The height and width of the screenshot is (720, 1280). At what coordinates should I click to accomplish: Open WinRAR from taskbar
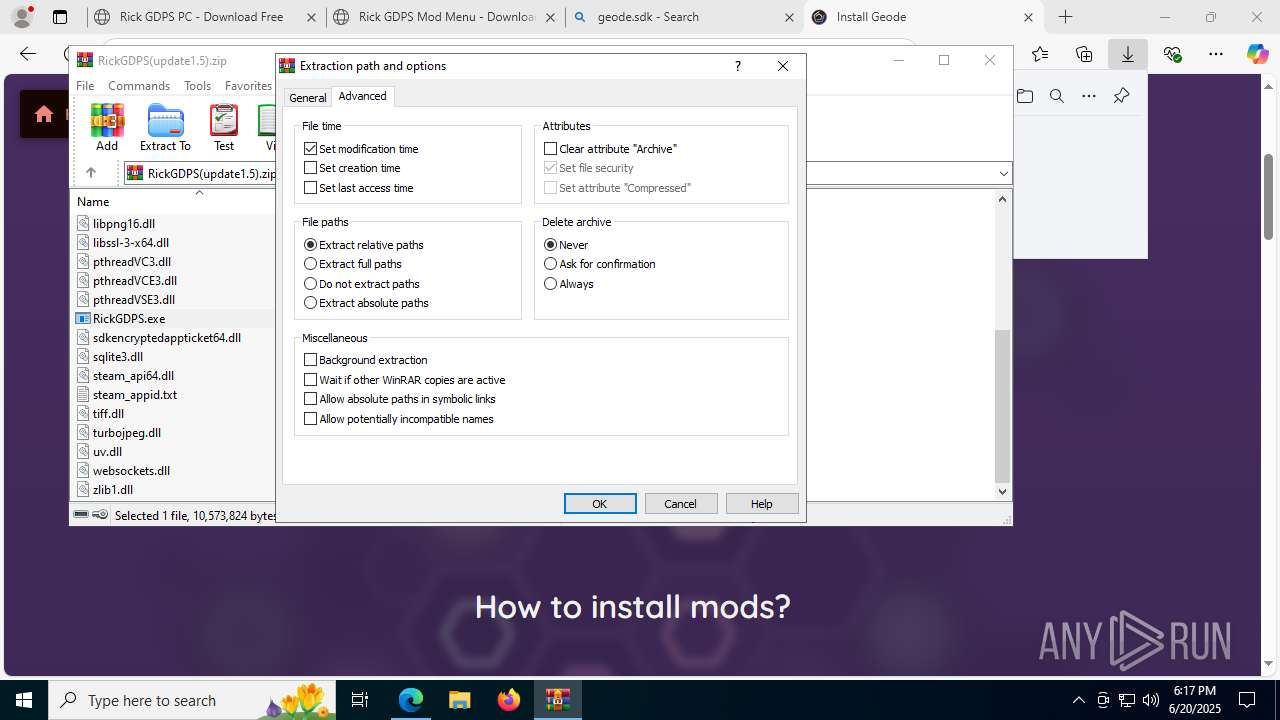click(x=557, y=700)
